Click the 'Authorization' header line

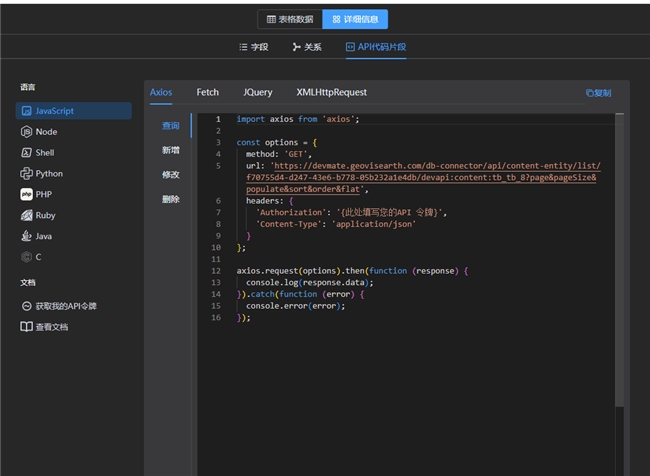coord(351,212)
